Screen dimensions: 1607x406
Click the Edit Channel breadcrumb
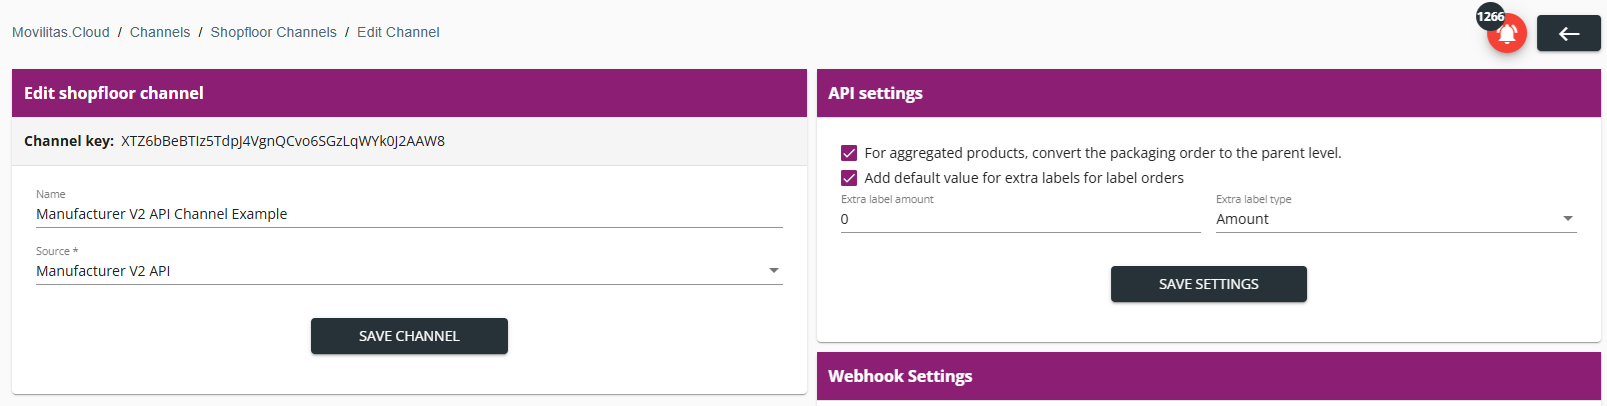pyautogui.click(x=398, y=32)
